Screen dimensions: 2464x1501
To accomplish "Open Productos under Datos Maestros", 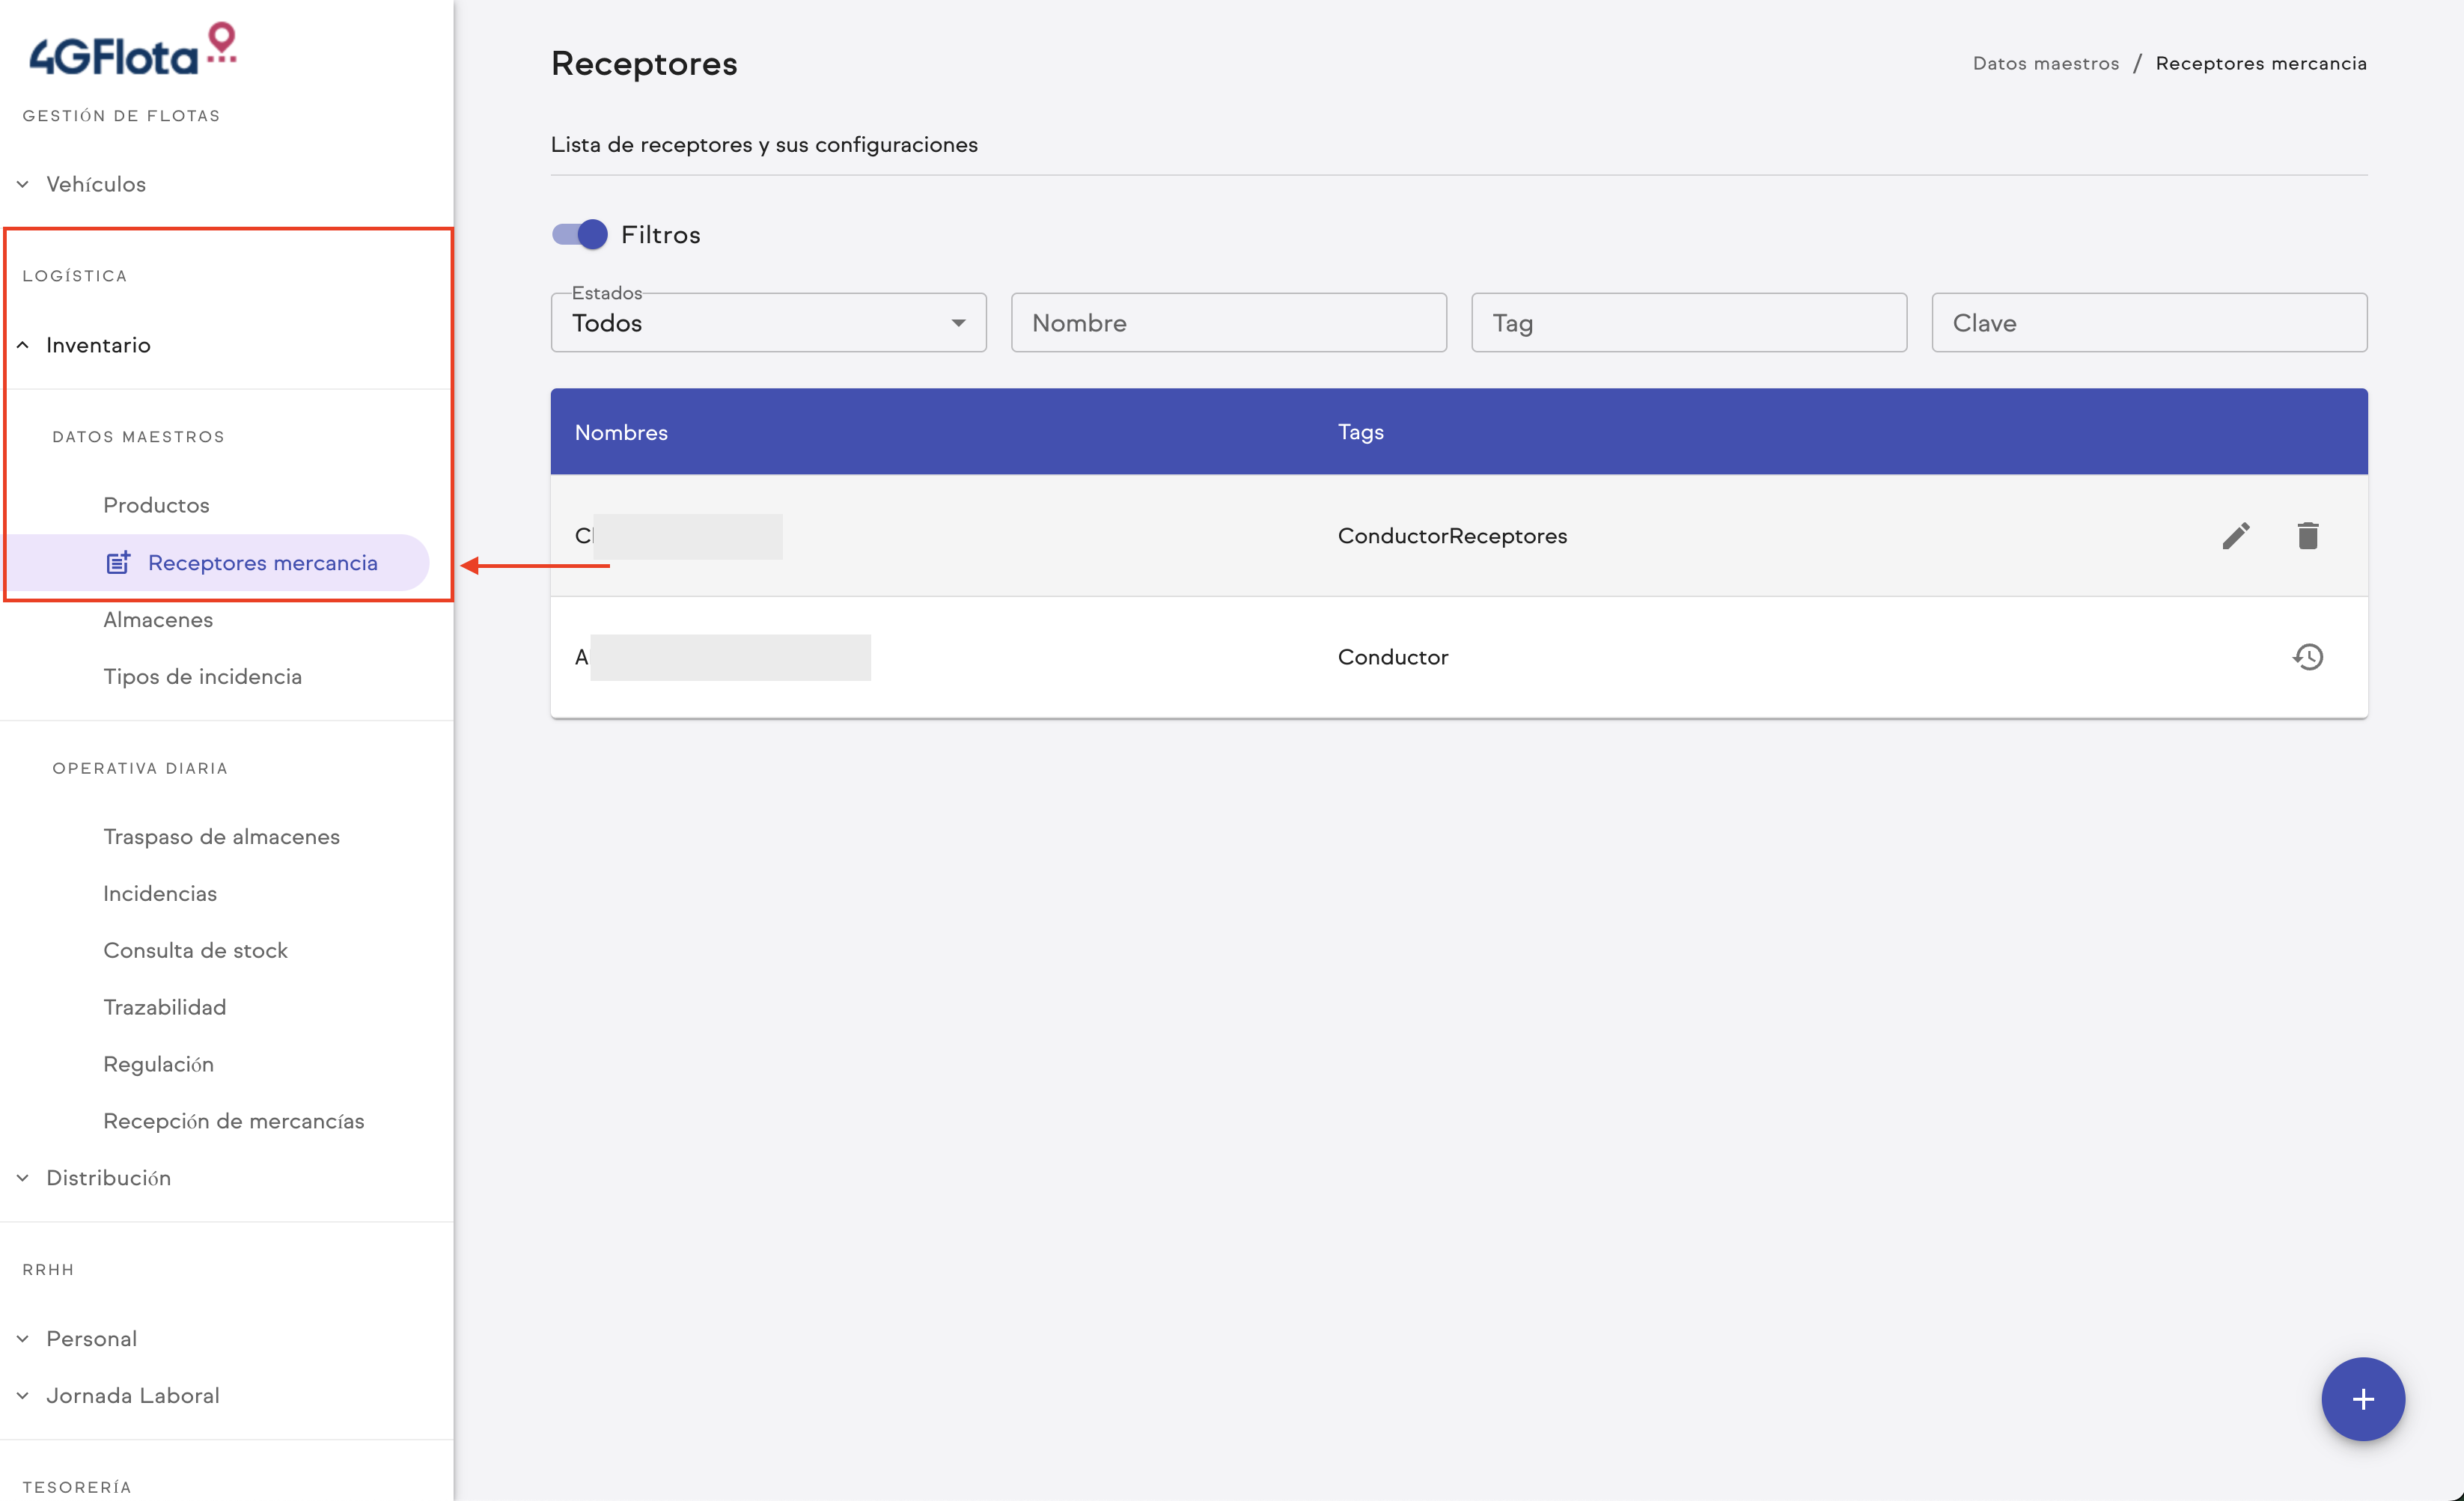I will click(x=156, y=504).
